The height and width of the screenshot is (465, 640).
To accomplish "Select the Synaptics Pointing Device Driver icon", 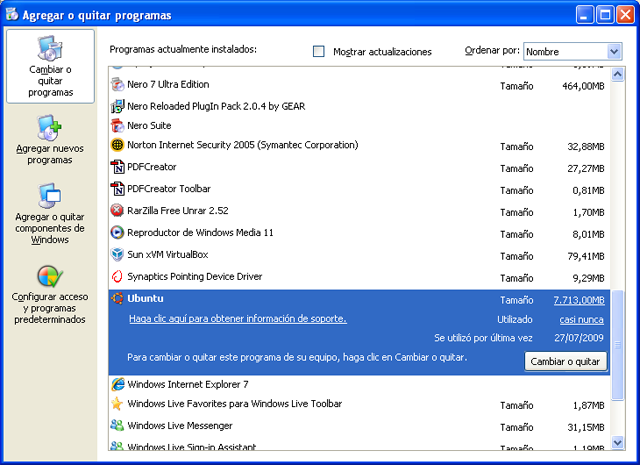I will (118, 277).
